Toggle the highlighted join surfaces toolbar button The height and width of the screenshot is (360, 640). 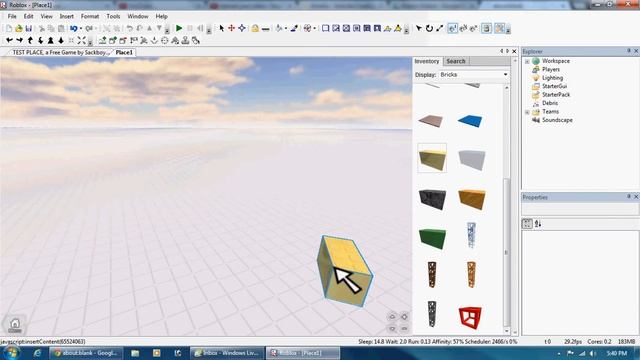click(500, 29)
